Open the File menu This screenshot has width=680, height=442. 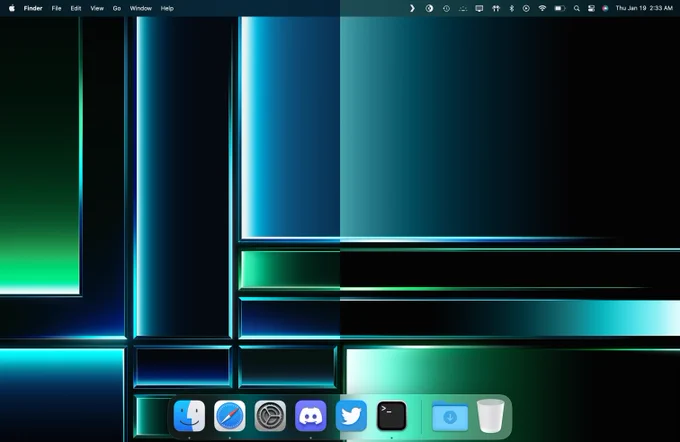click(x=56, y=8)
